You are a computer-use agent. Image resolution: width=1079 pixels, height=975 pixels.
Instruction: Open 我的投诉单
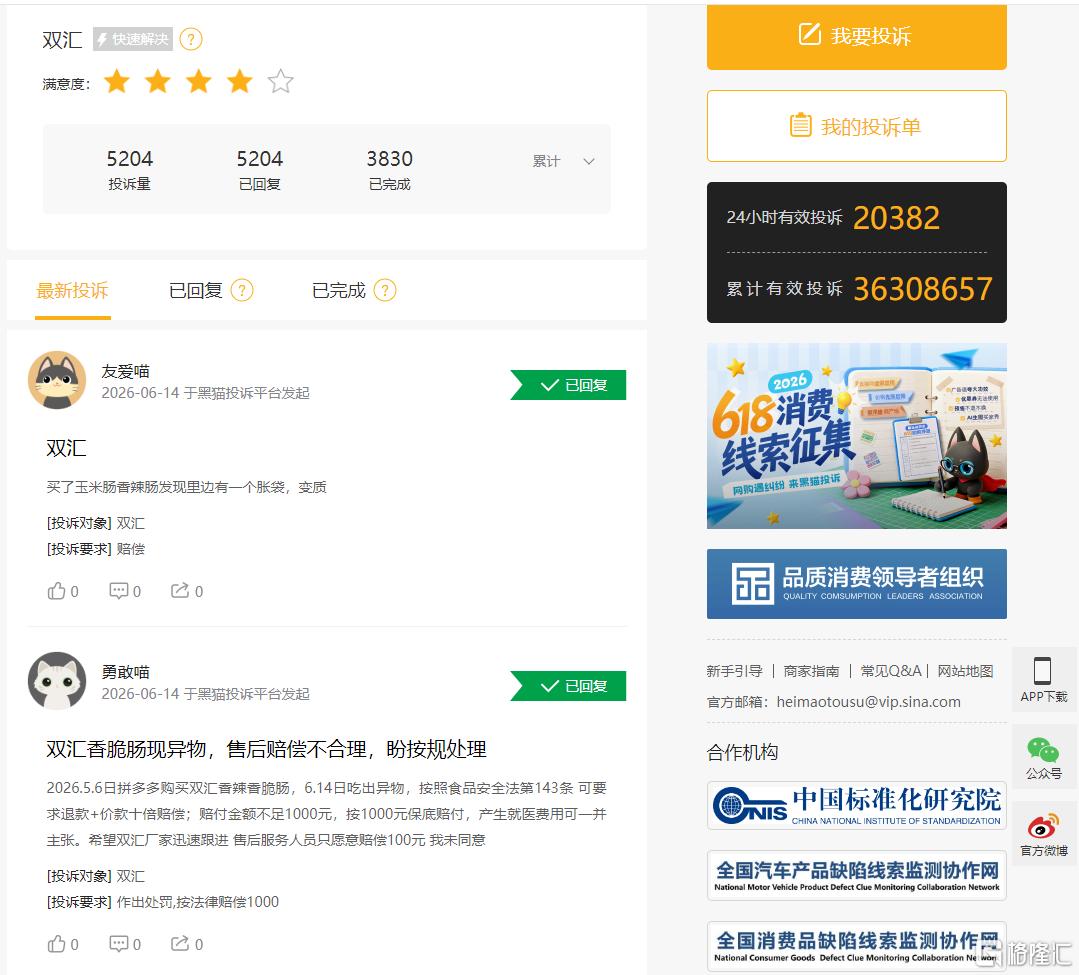tap(857, 126)
